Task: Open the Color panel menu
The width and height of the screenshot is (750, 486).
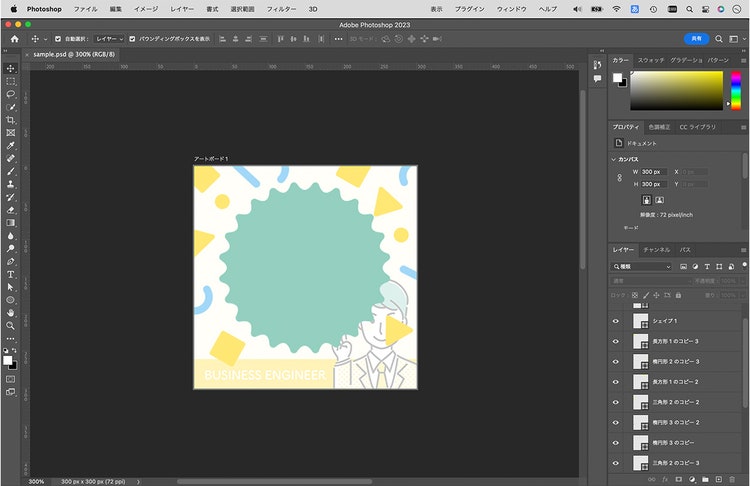Action: coord(743,61)
